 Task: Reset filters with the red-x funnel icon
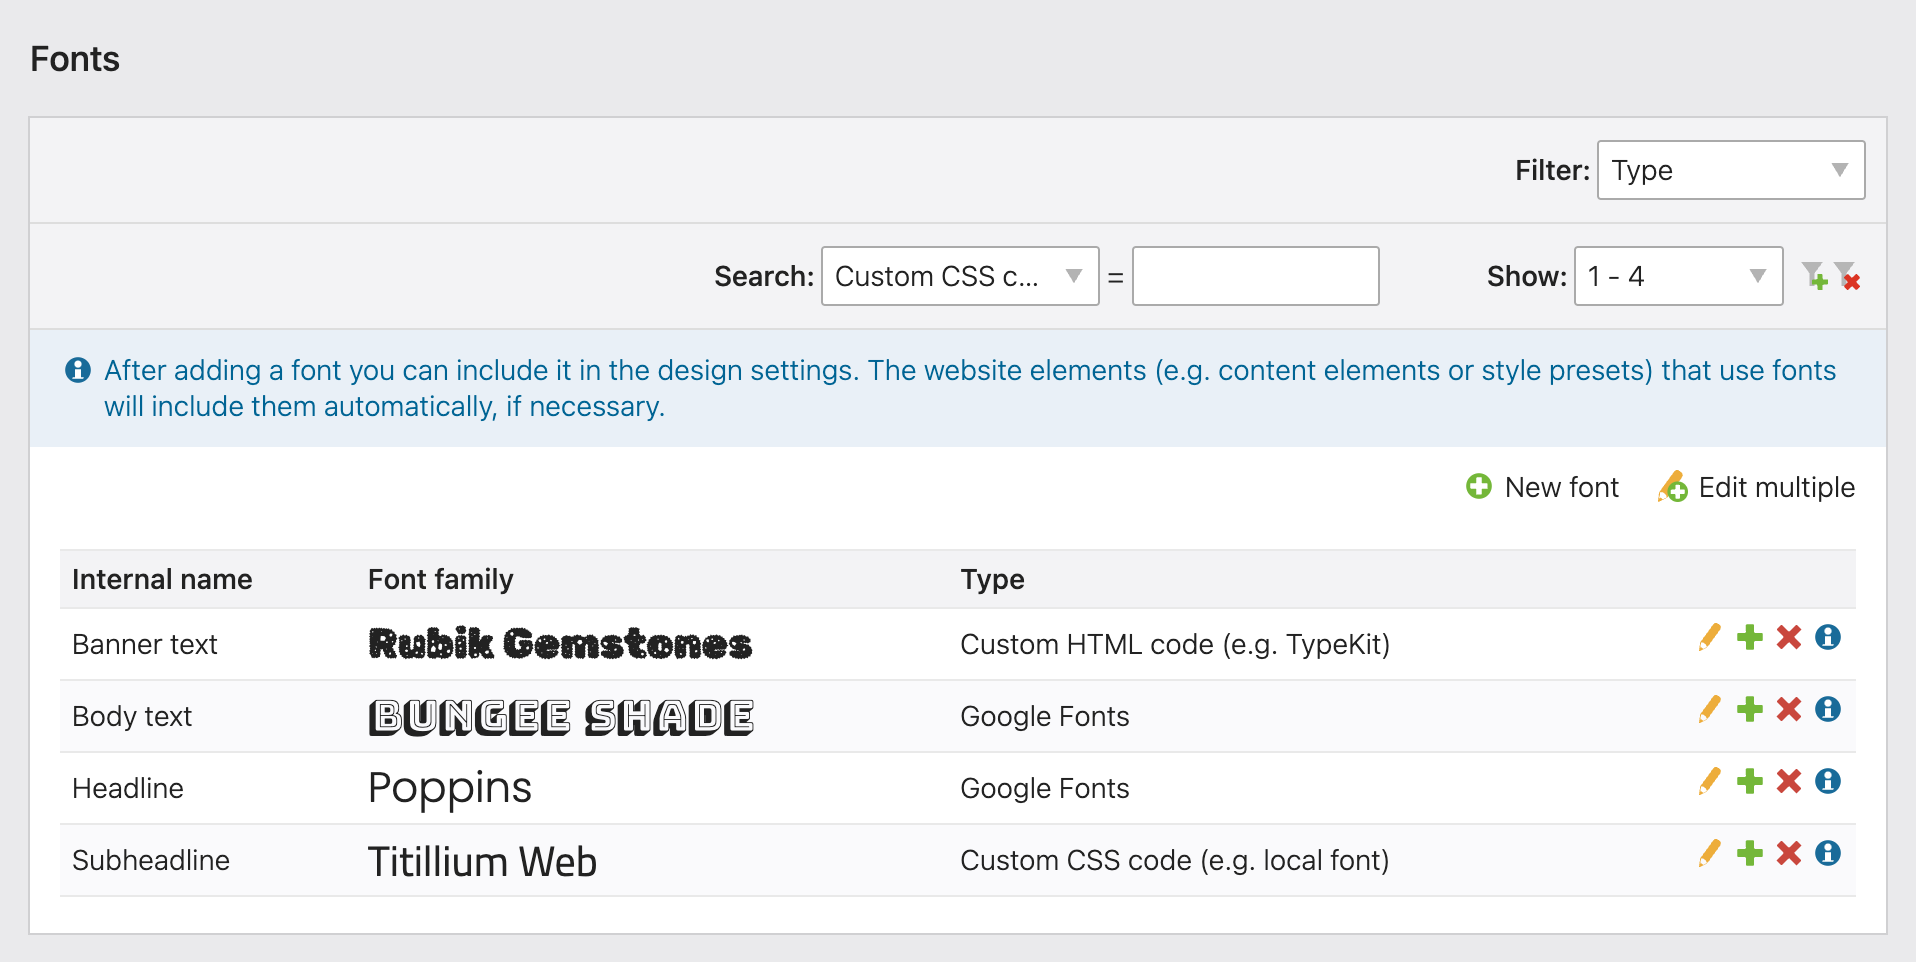click(x=1848, y=276)
